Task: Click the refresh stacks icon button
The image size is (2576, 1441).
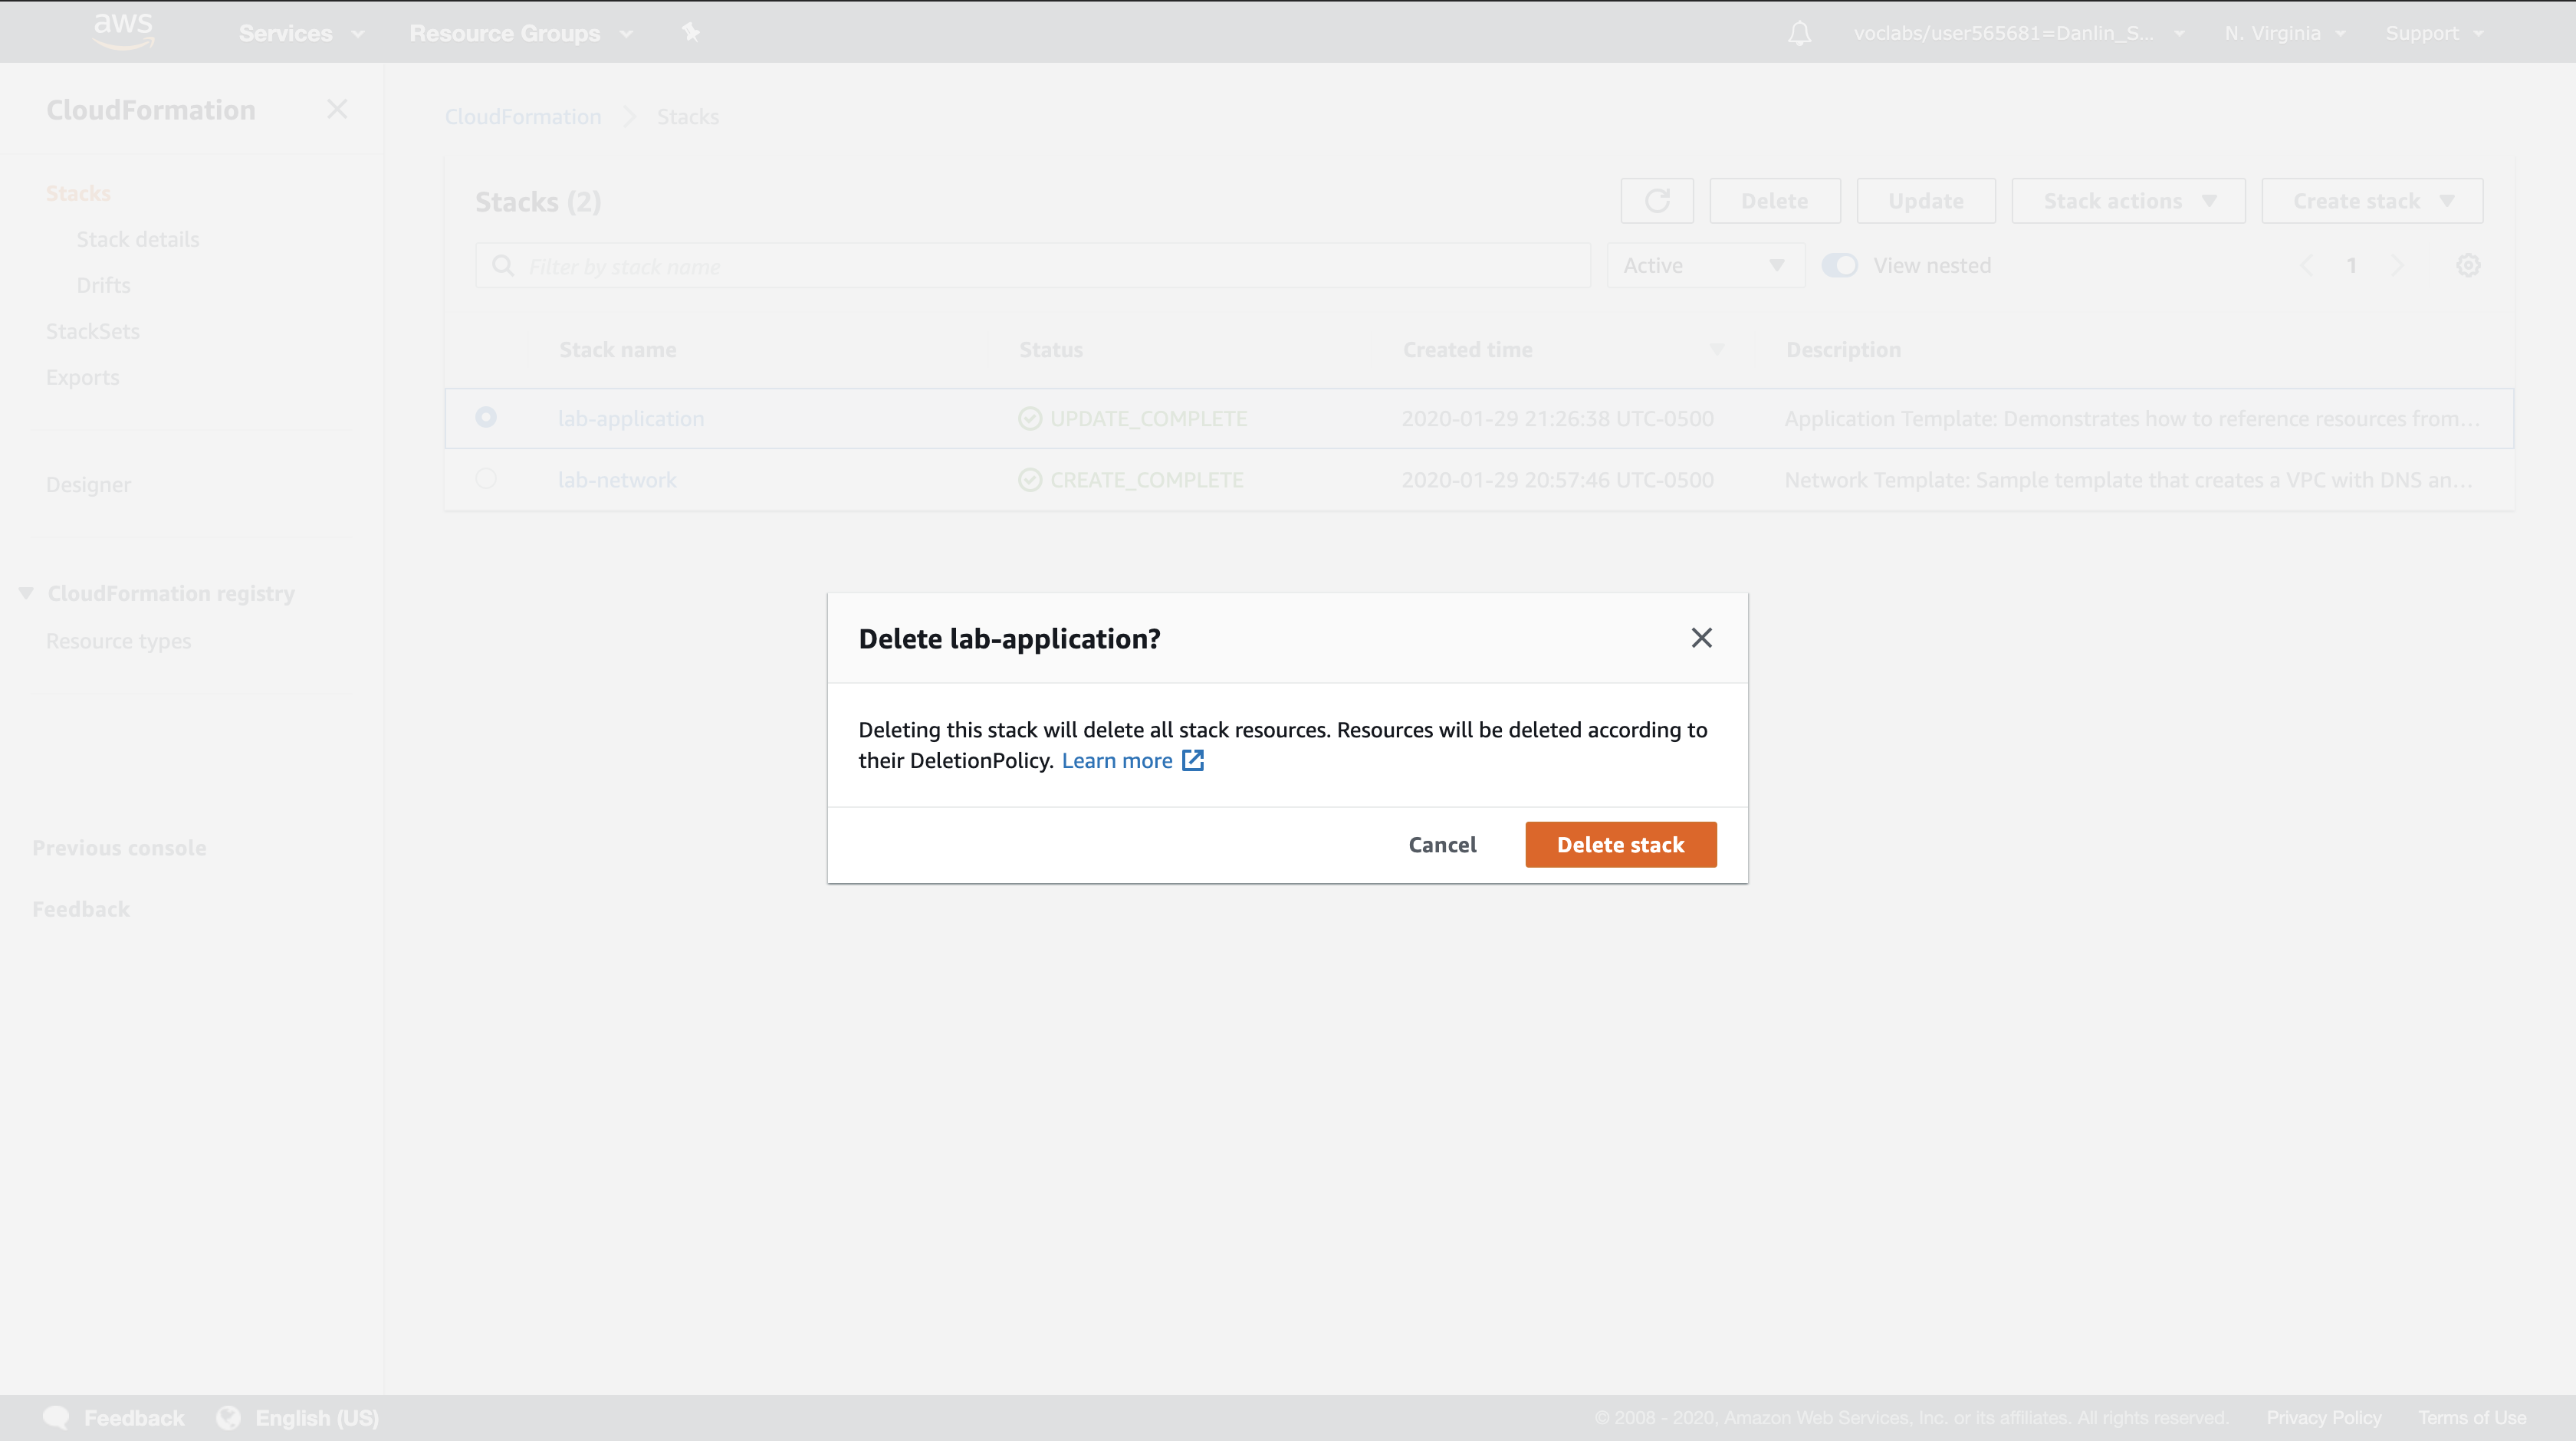Action: coord(1656,201)
